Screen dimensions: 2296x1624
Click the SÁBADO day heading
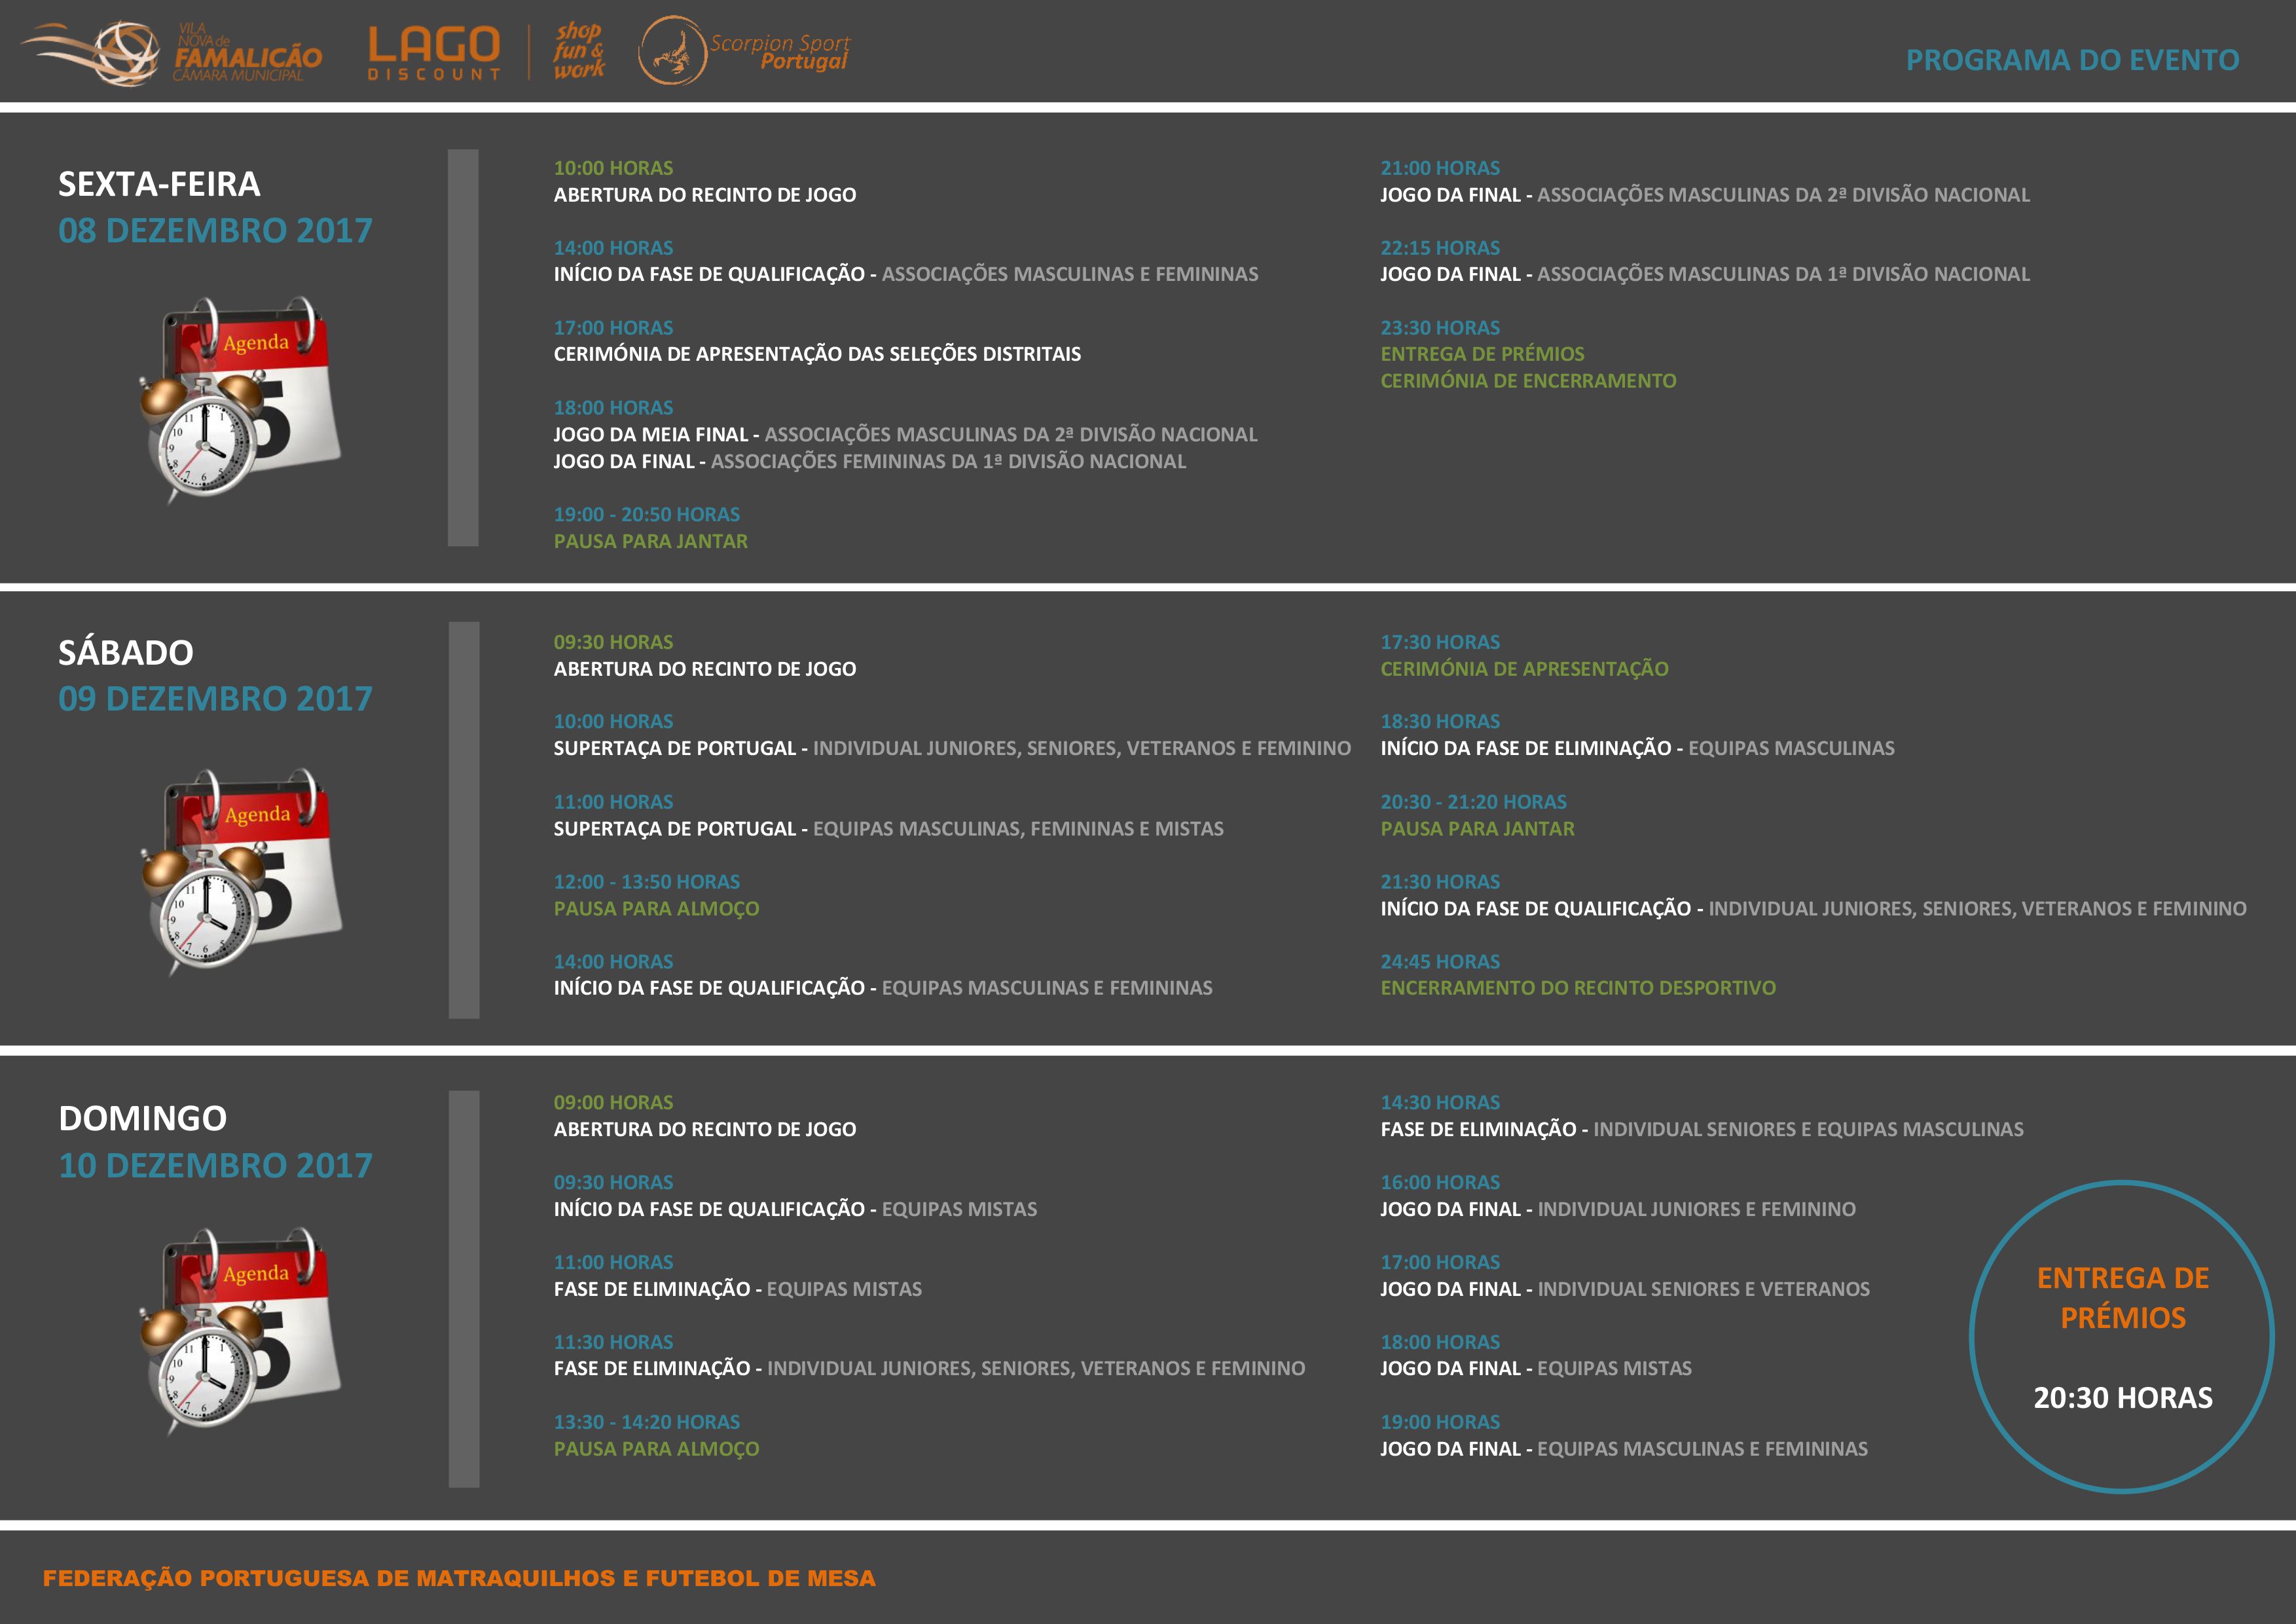[x=126, y=652]
